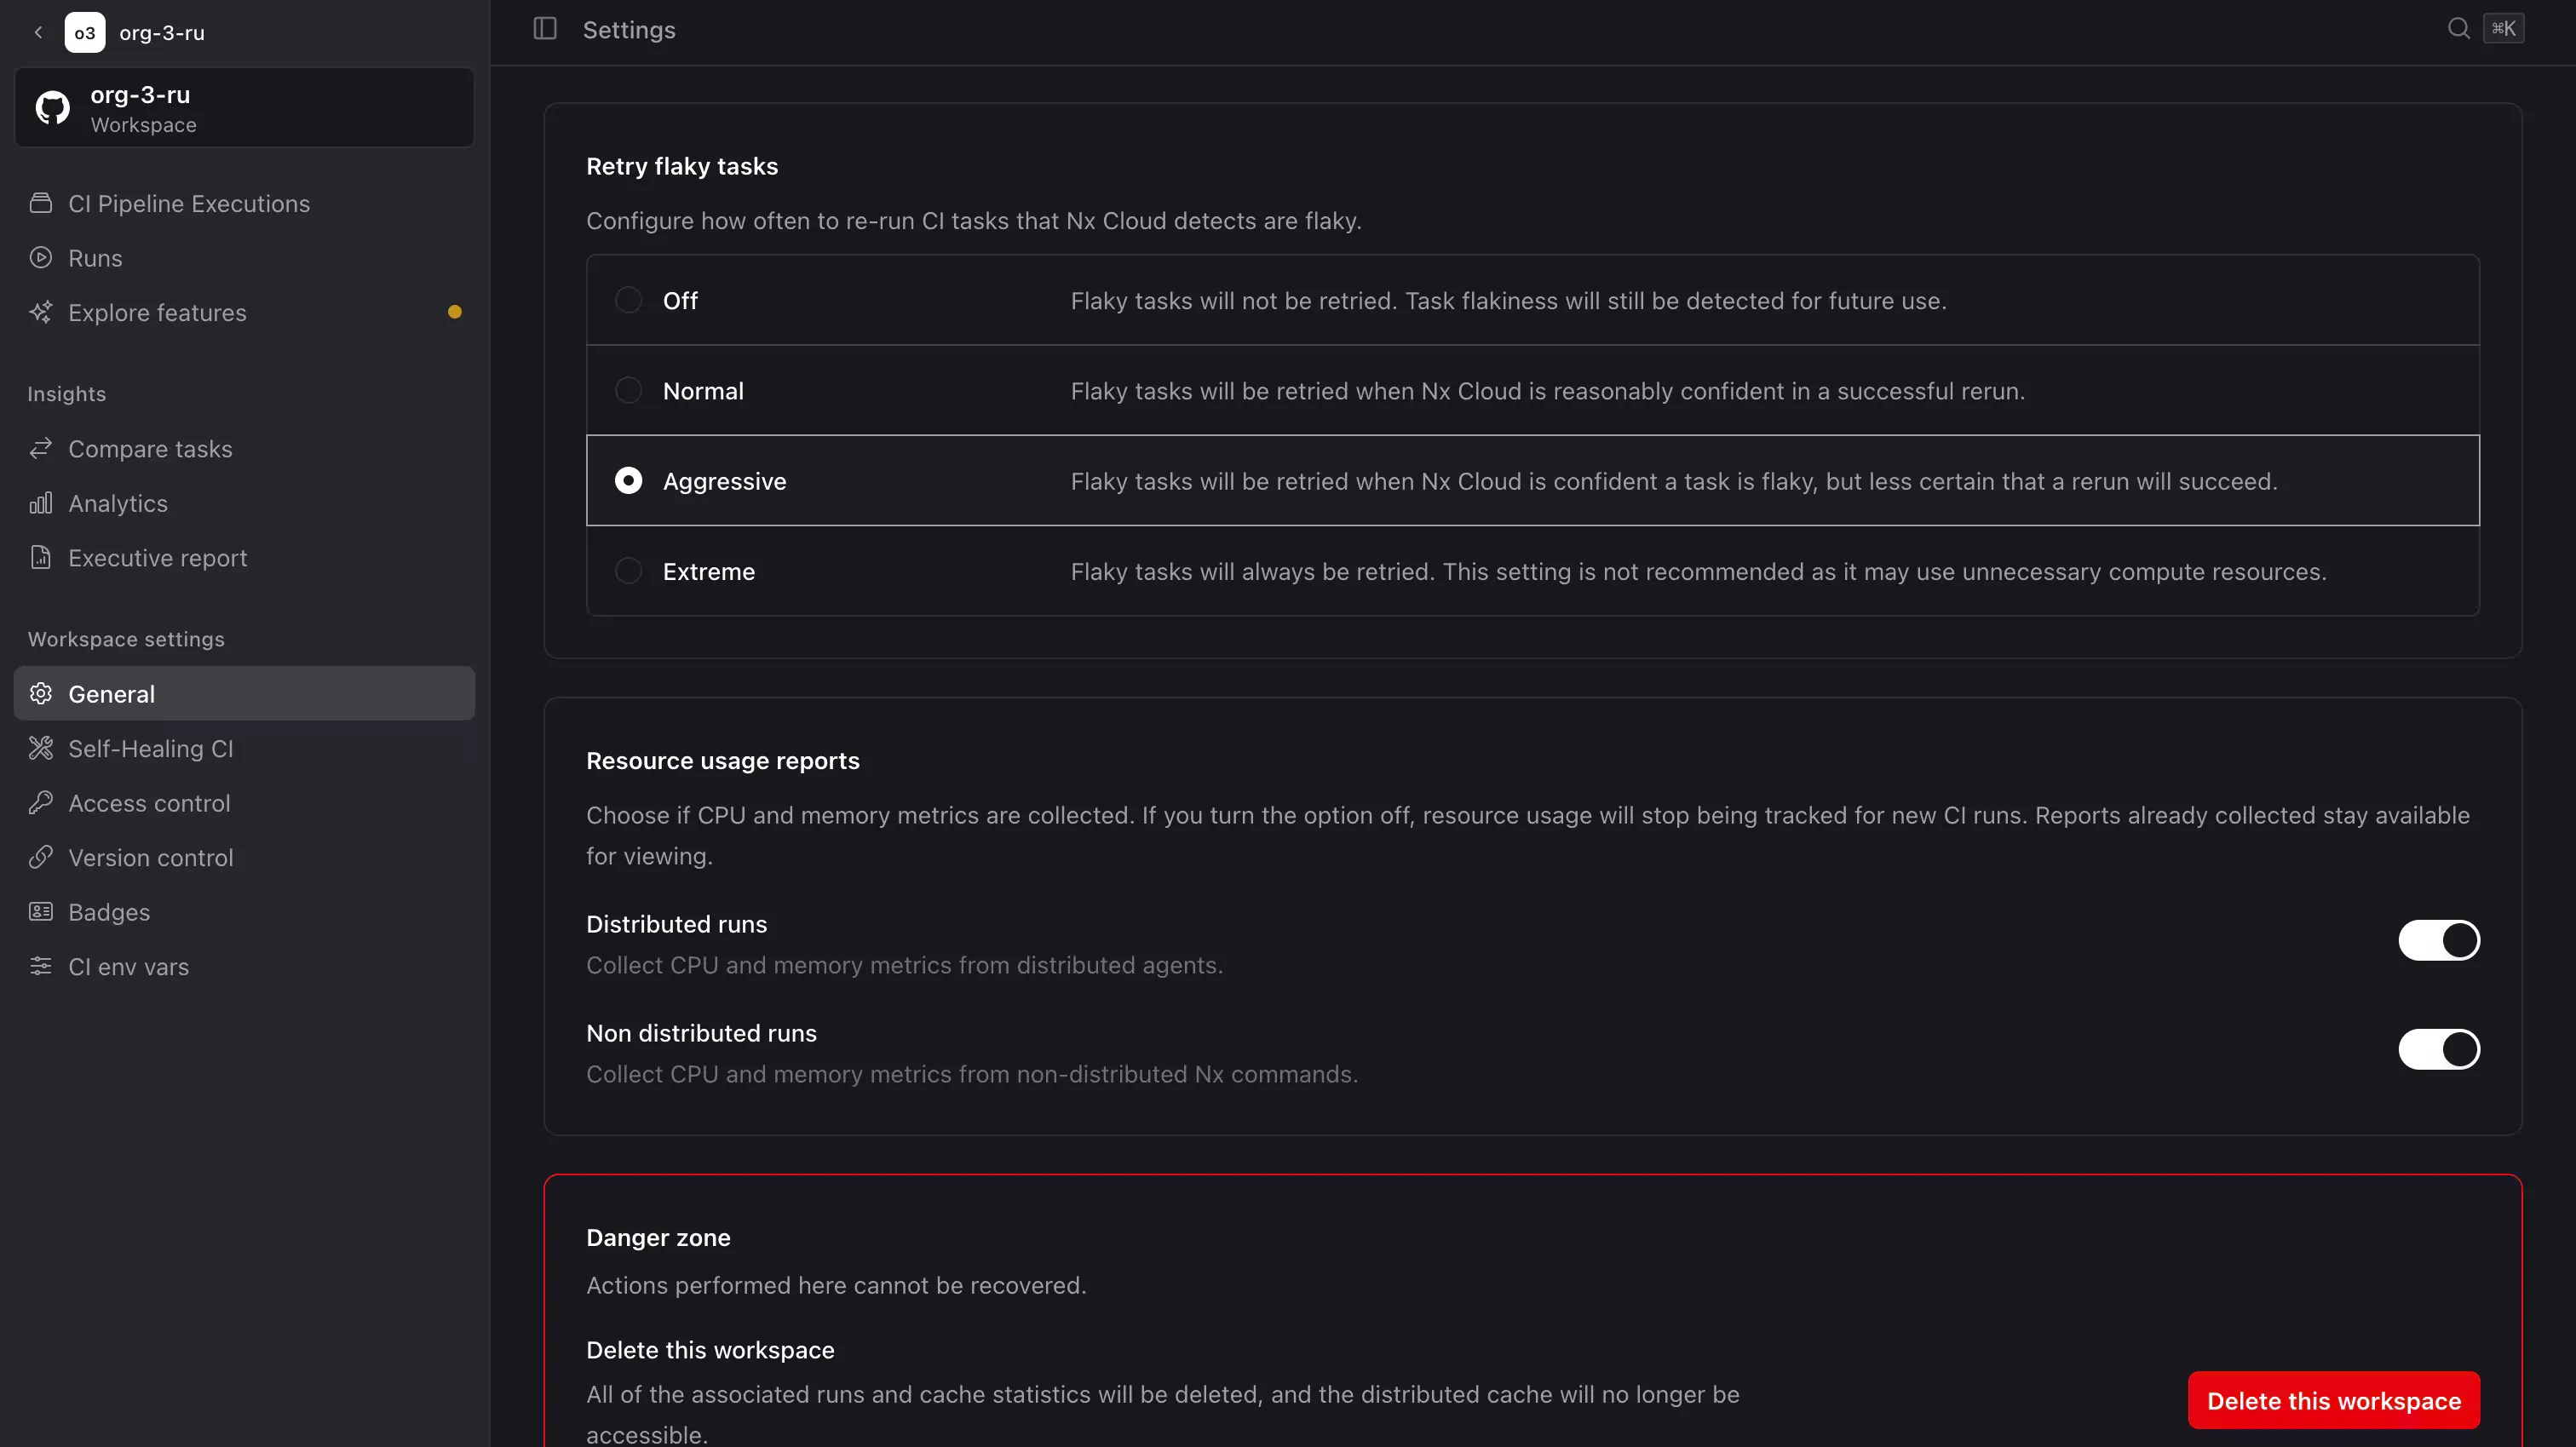Viewport: 2576px width, 1447px height.
Task: Click the red Delete this workspace button
Action: point(2333,1400)
